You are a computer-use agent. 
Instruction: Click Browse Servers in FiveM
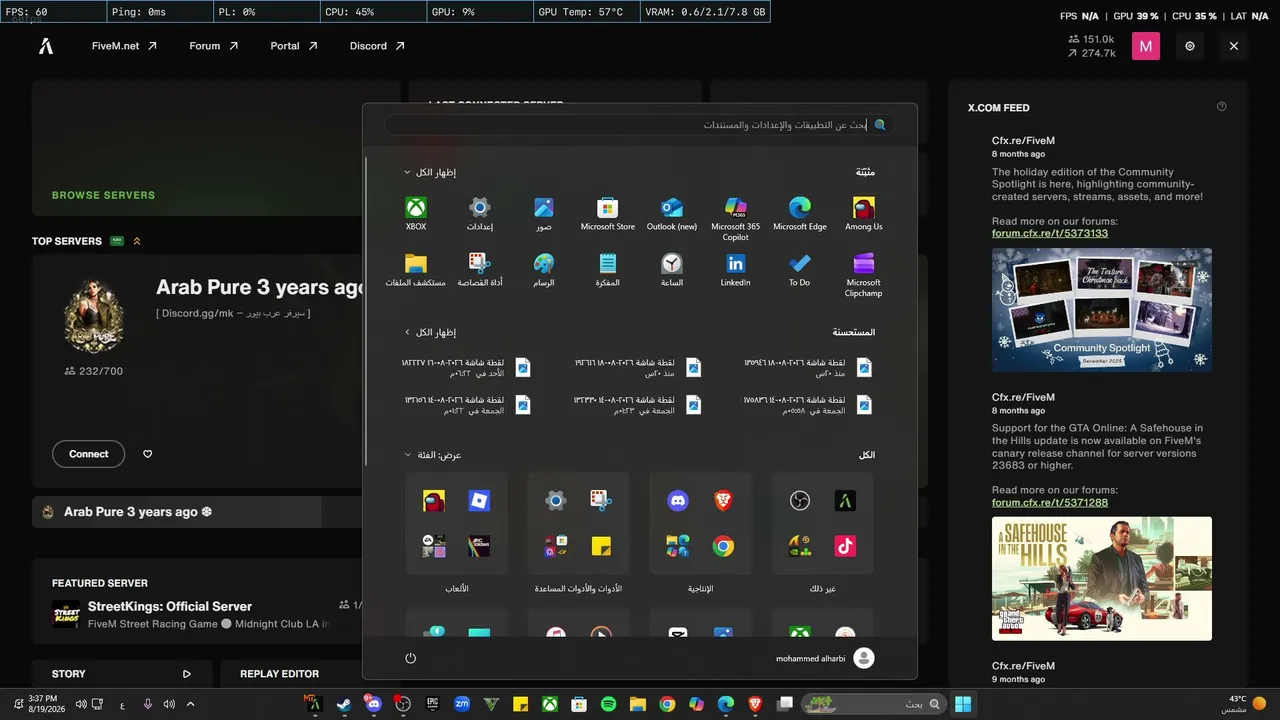103,196
